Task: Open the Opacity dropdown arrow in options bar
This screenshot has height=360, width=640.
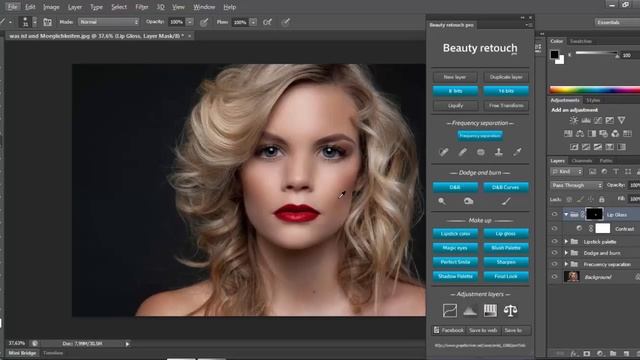Action: click(x=189, y=22)
